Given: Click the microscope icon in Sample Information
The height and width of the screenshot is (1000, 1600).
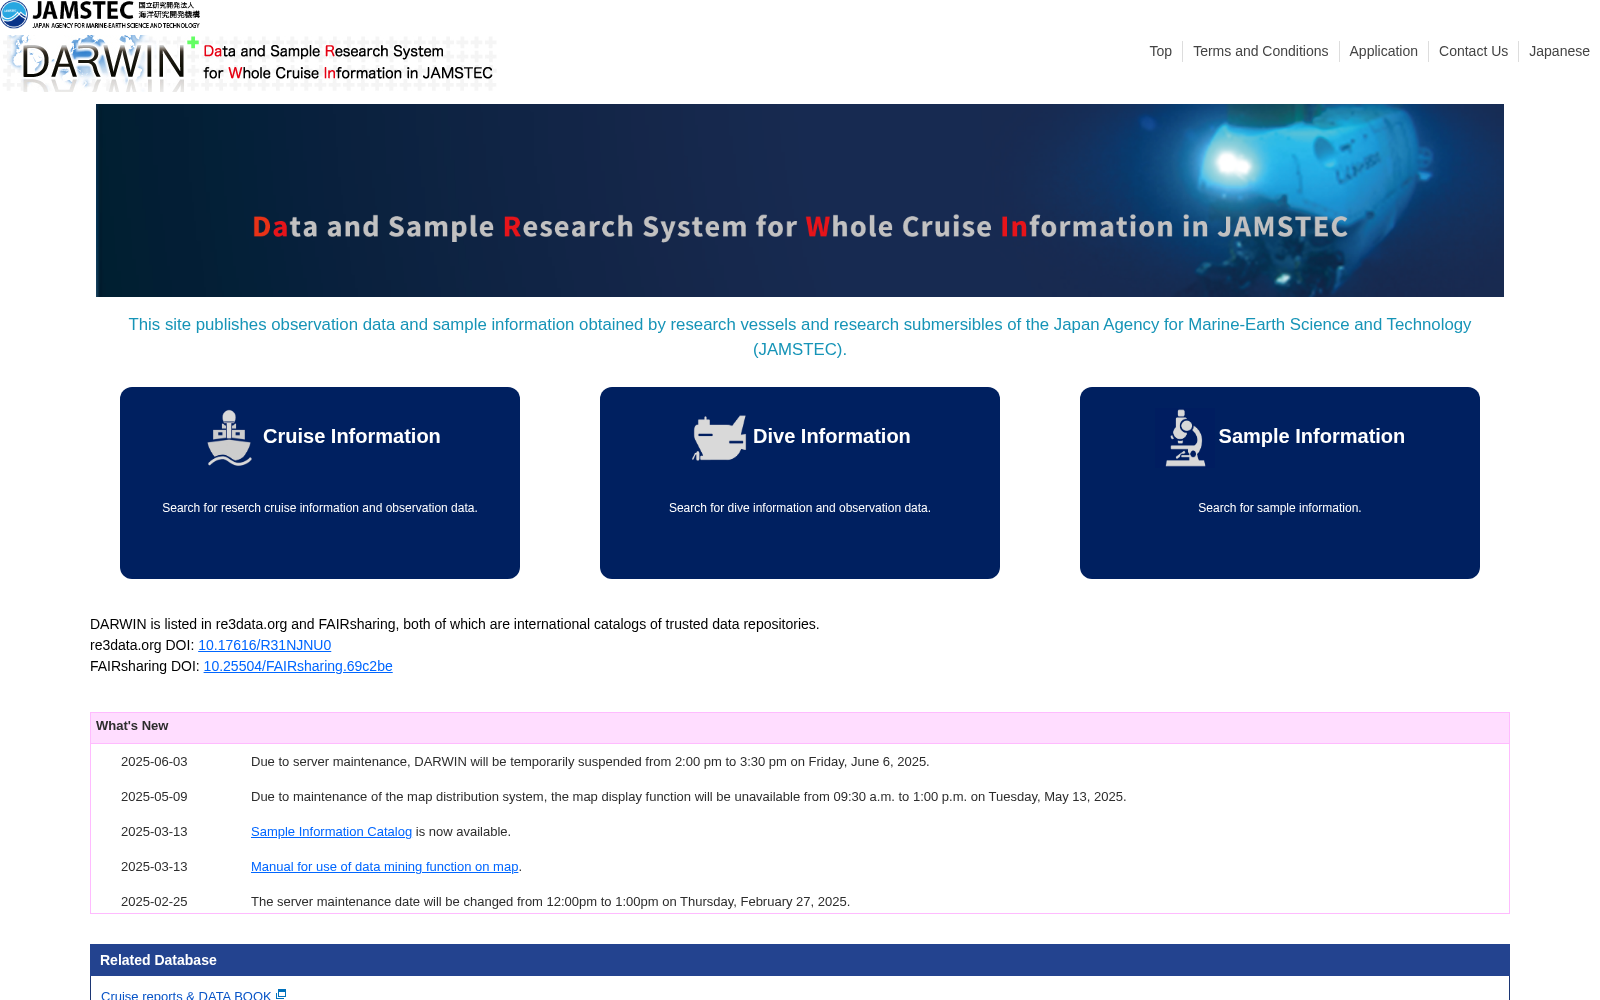Looking at the screenshot, I should 1185,438.
